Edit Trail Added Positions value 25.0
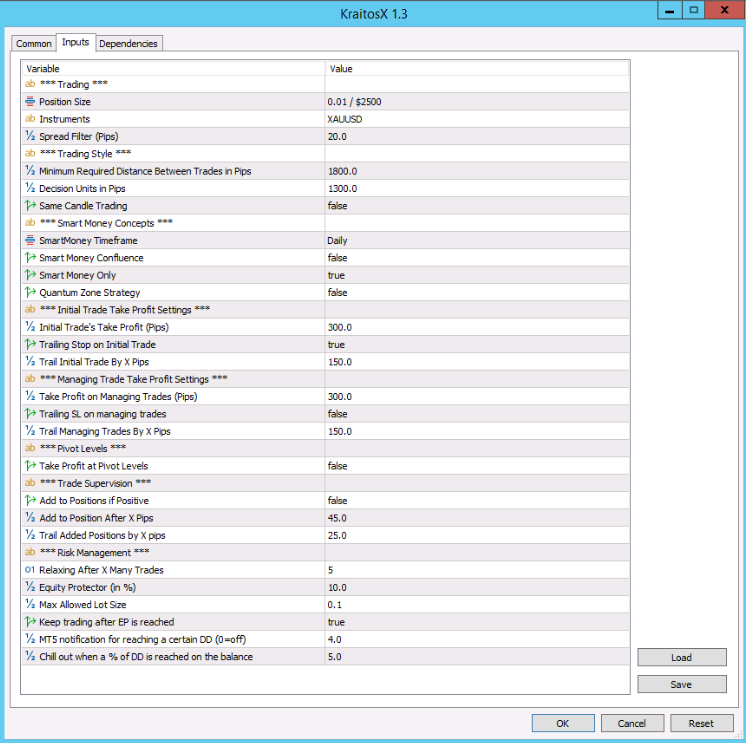This screenshot has height=743, width=746. pos(477,535)
